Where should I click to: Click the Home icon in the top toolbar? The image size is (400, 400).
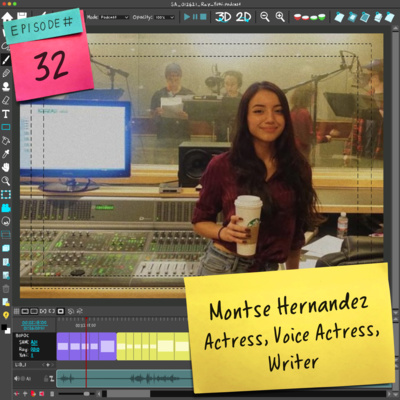coord(7,17)
